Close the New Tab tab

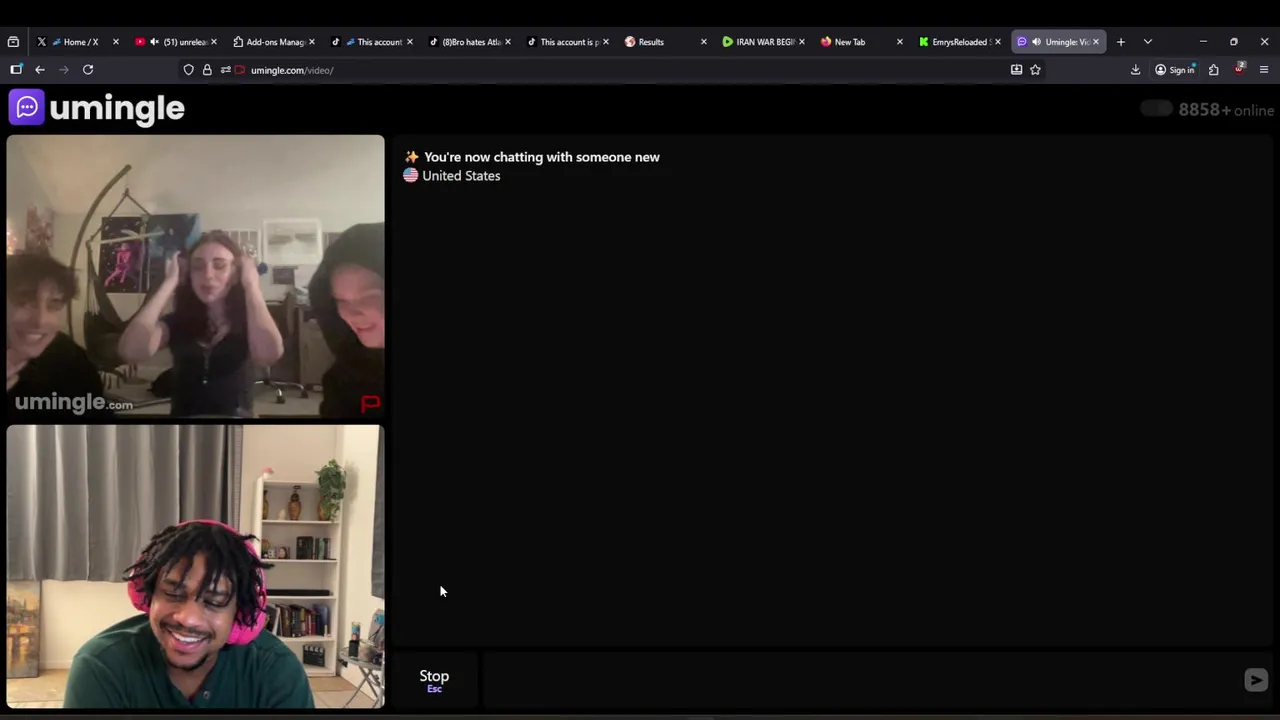(x=899, y=42)
